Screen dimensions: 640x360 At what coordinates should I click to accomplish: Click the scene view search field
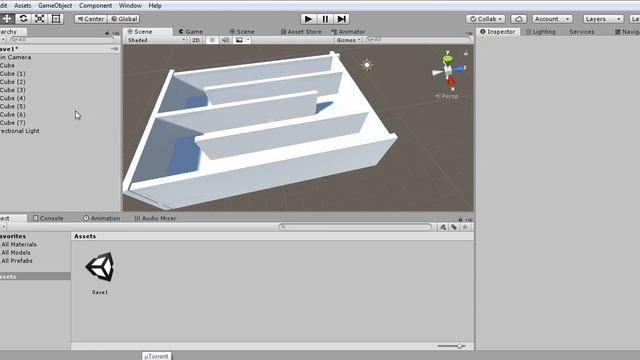[418, 40]
